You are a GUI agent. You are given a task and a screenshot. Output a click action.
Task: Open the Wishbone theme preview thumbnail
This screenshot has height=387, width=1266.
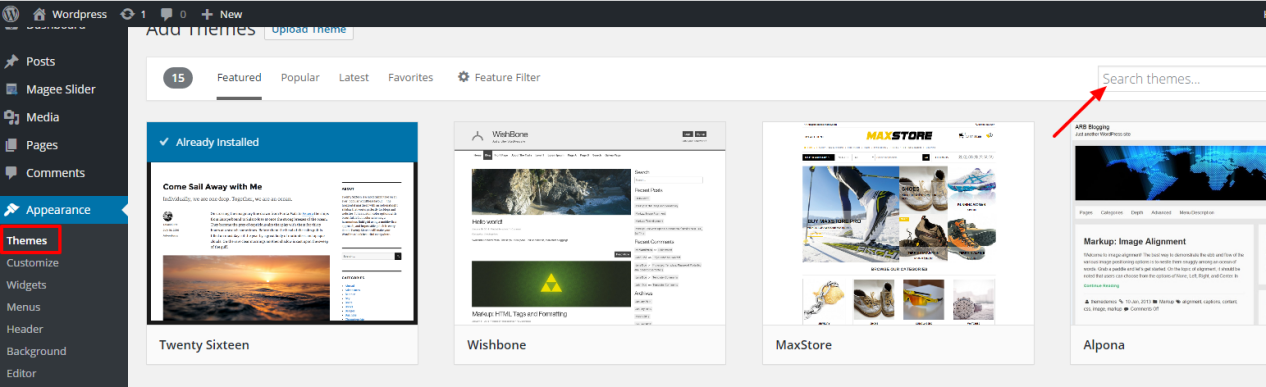590,223
